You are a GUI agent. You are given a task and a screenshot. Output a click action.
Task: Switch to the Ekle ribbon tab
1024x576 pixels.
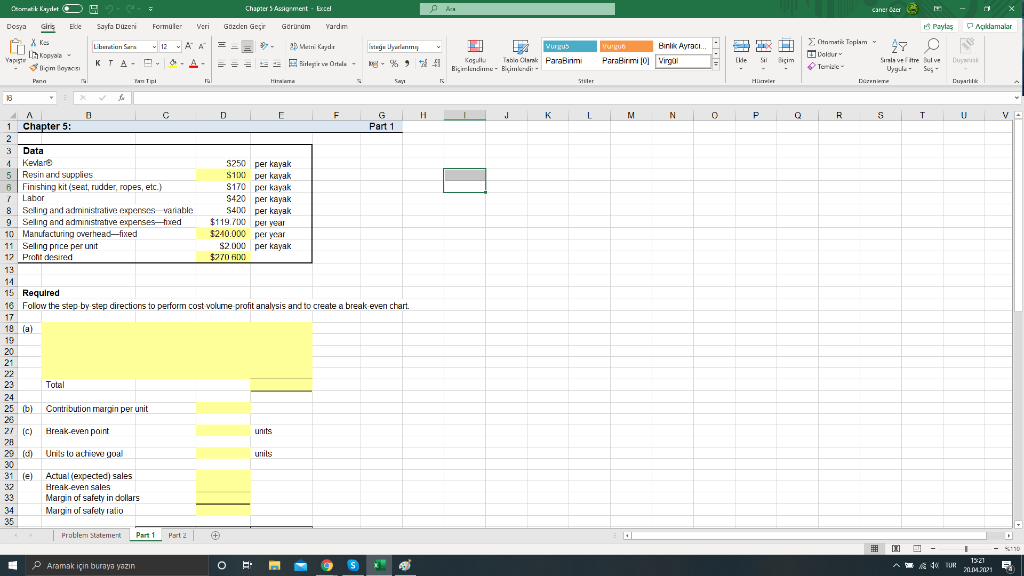(x=76, y=27)
